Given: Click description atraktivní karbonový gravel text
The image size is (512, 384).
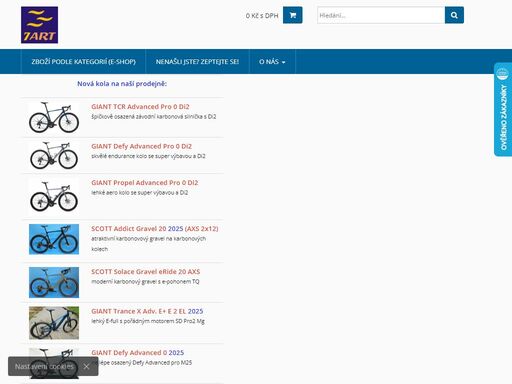Looking at the screenshot, I should pos(149,244).
